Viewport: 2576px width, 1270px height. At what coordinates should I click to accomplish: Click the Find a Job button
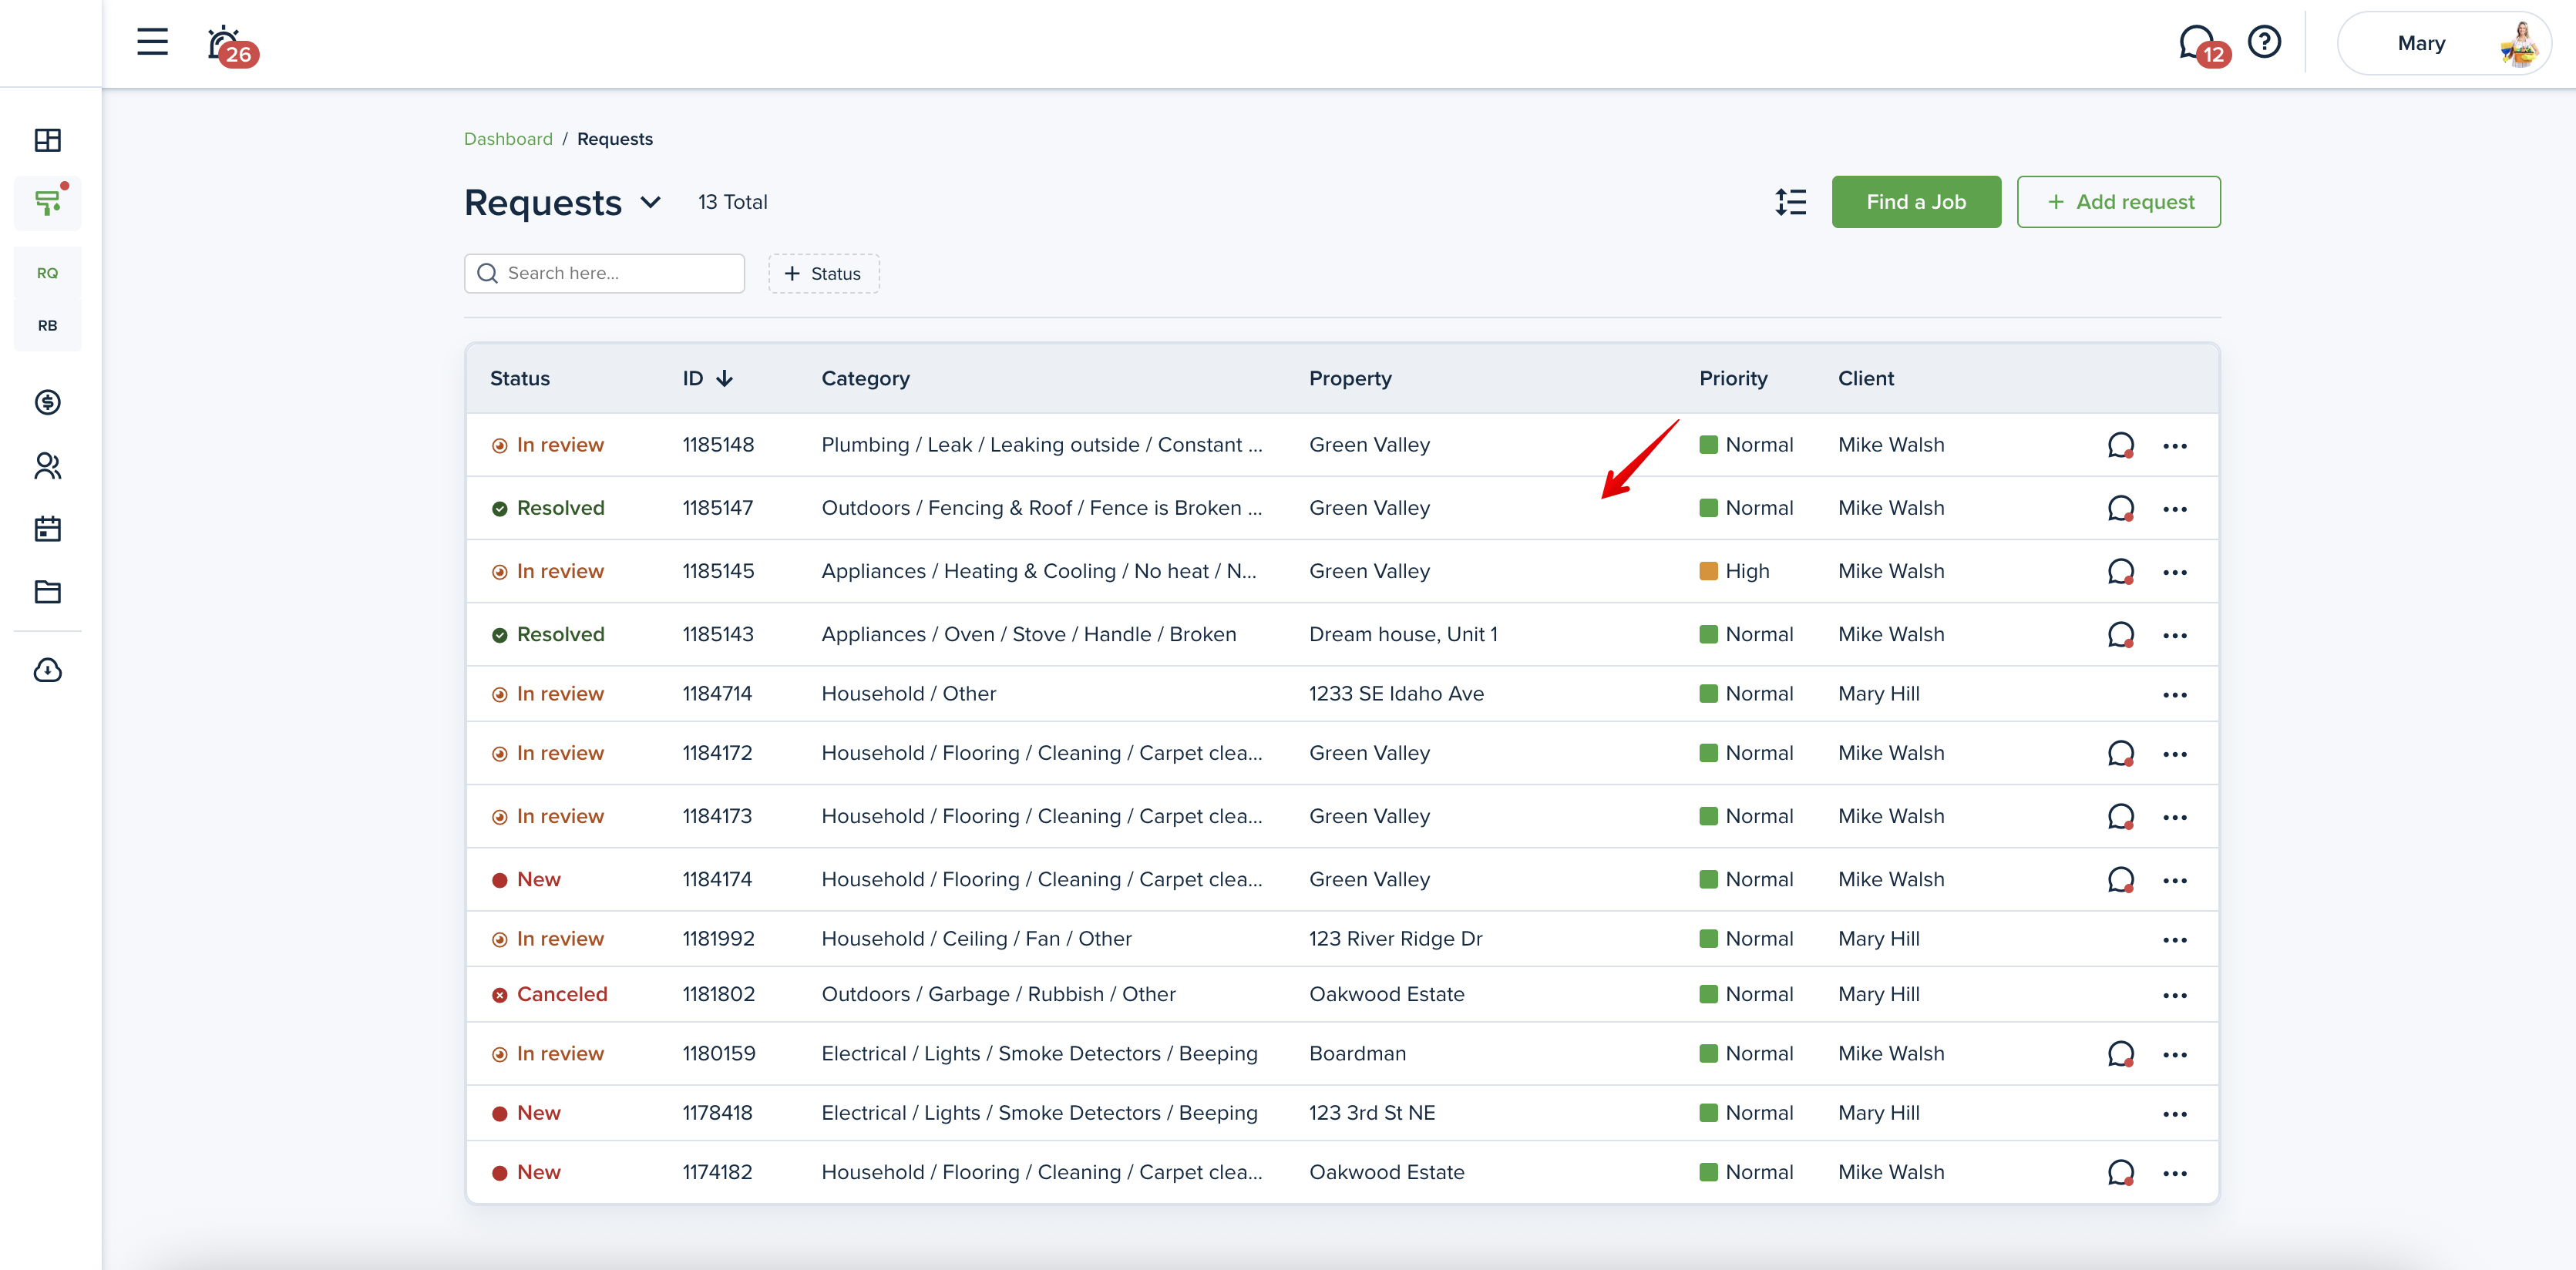pos(1915,202)
